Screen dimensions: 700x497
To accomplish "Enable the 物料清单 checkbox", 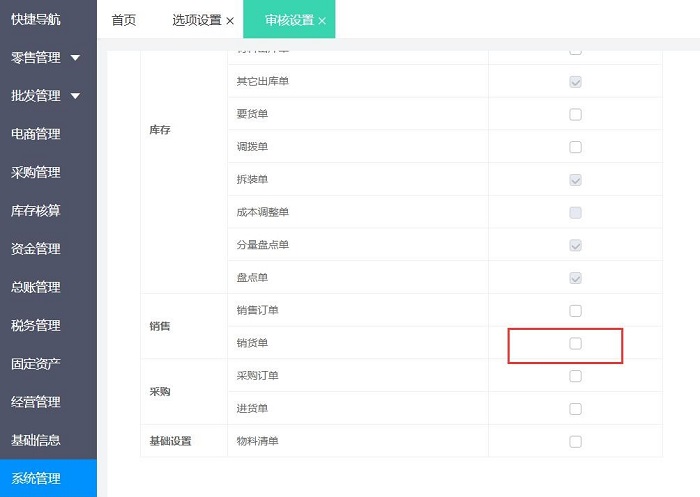I will (x=575, y=441).
